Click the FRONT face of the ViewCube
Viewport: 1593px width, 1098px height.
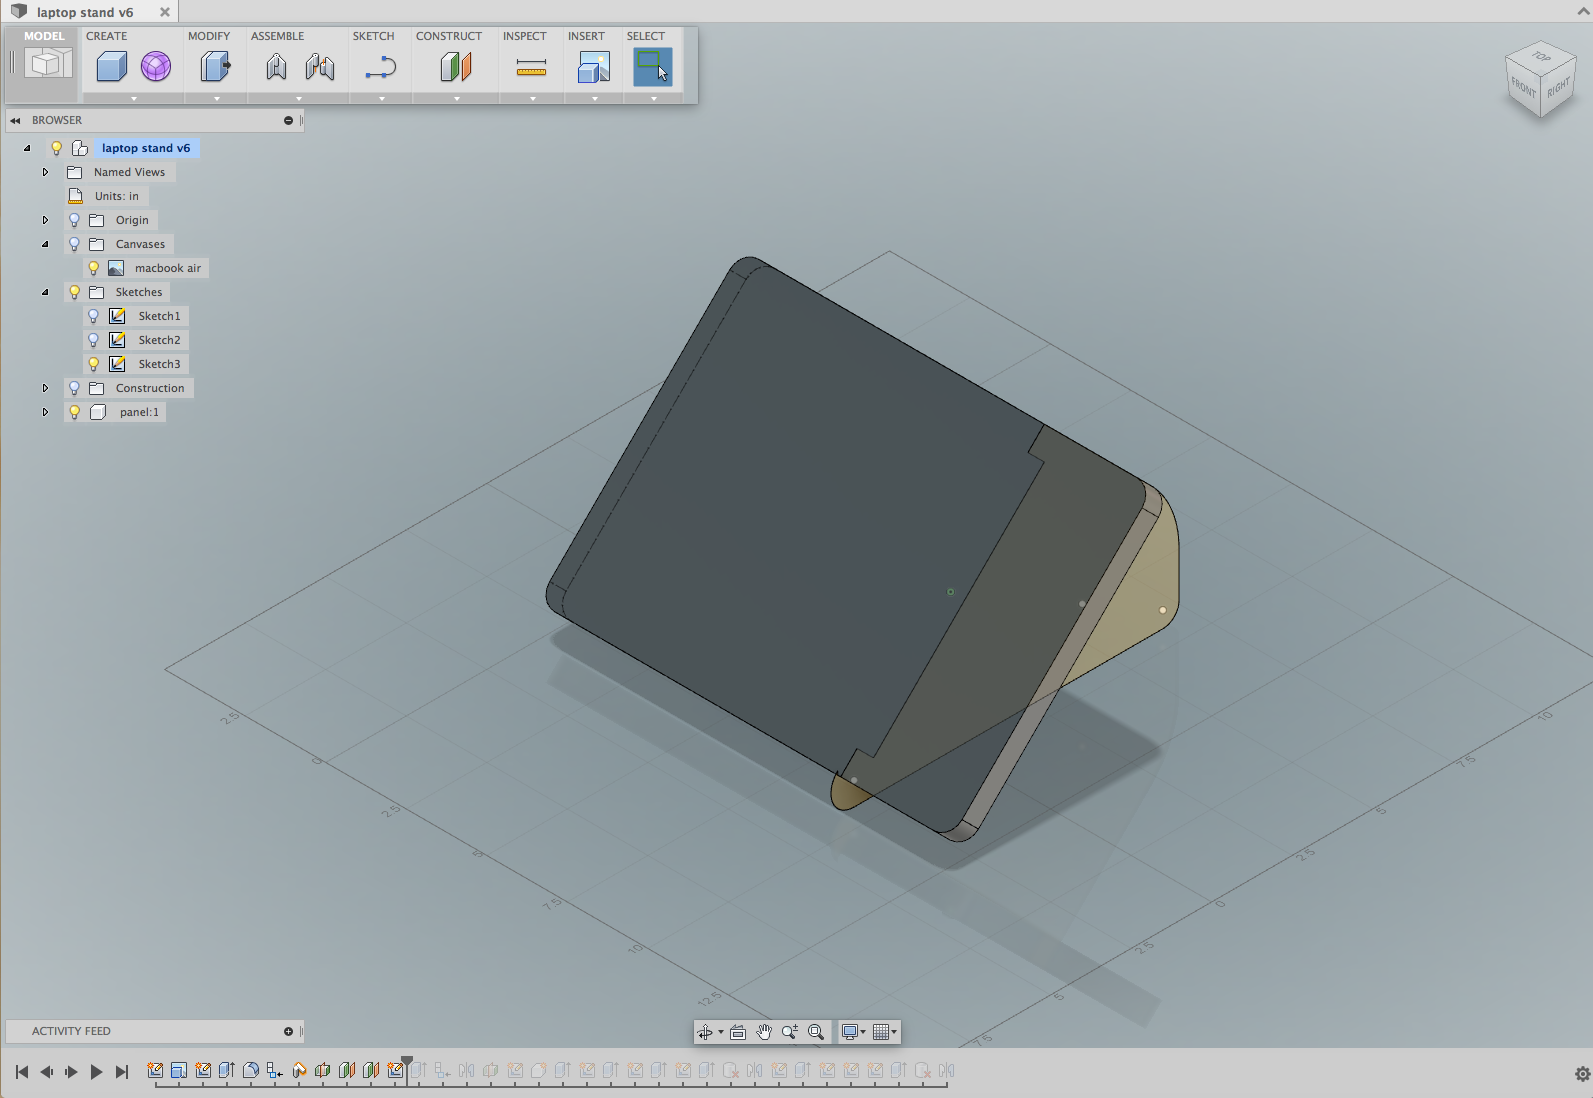click(1523, 87)
